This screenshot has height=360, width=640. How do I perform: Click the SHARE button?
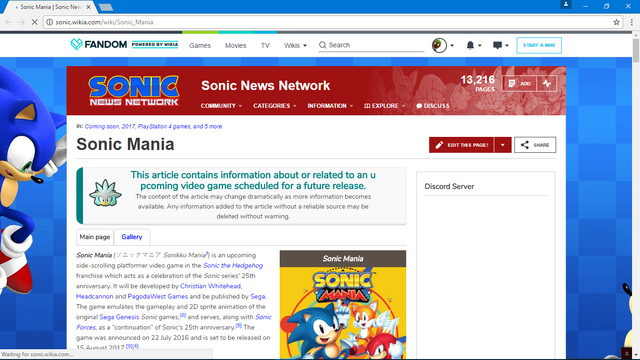(x=535, y=145)
